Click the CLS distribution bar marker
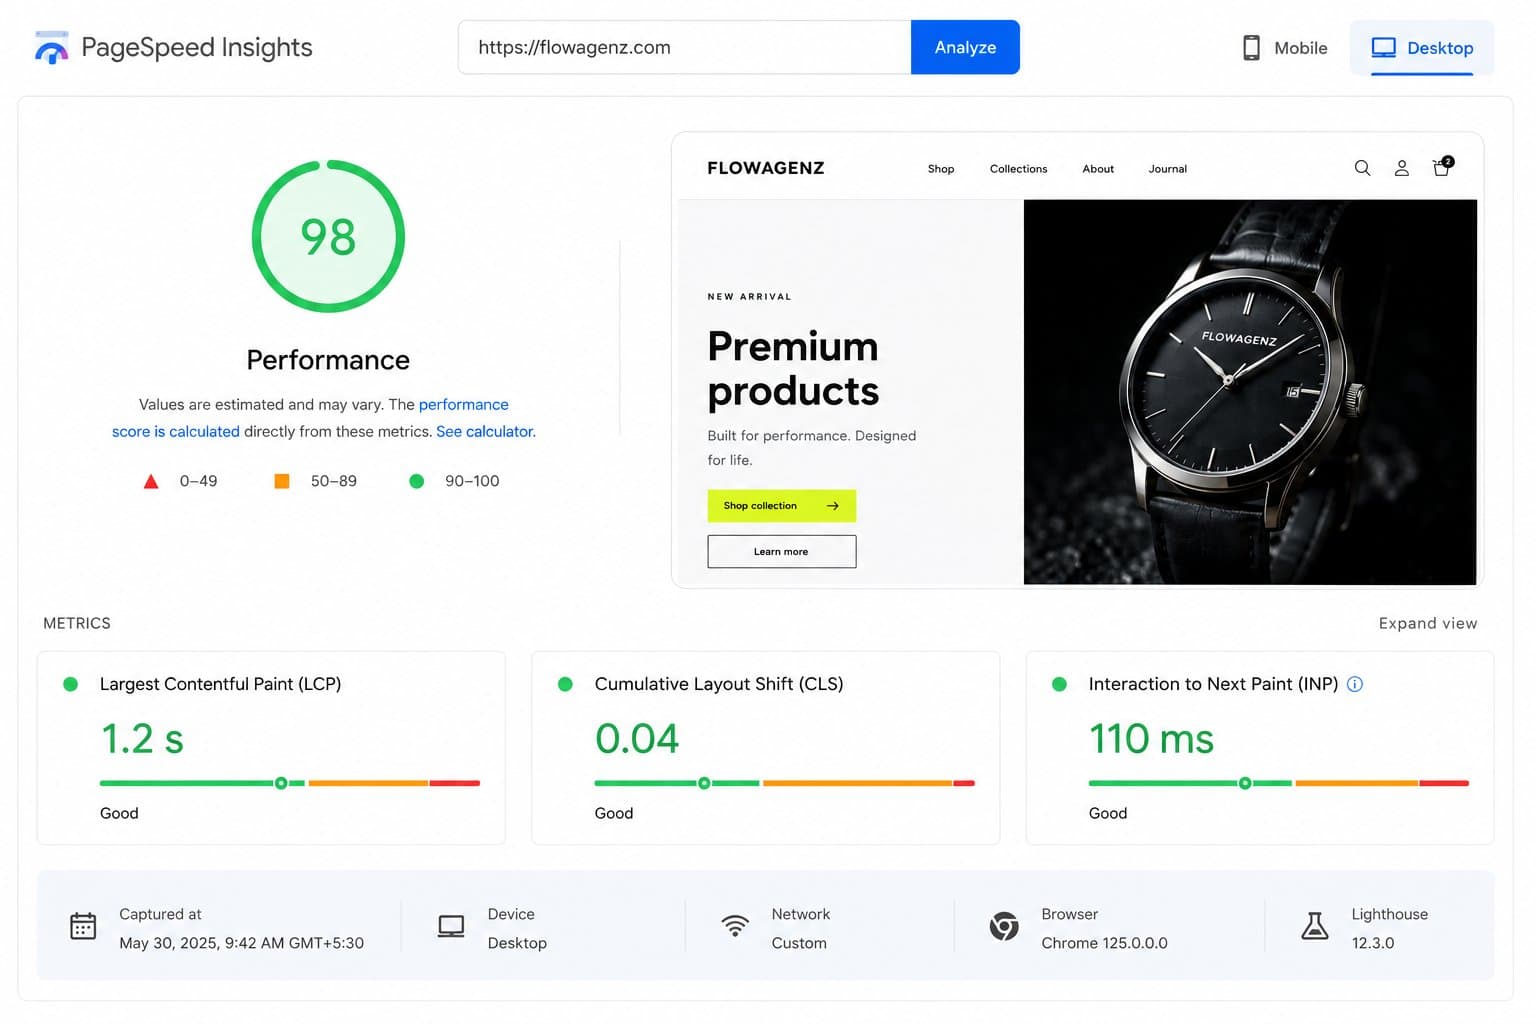The height and width of the screenshot is (1024, 1536). pos(704,783)
